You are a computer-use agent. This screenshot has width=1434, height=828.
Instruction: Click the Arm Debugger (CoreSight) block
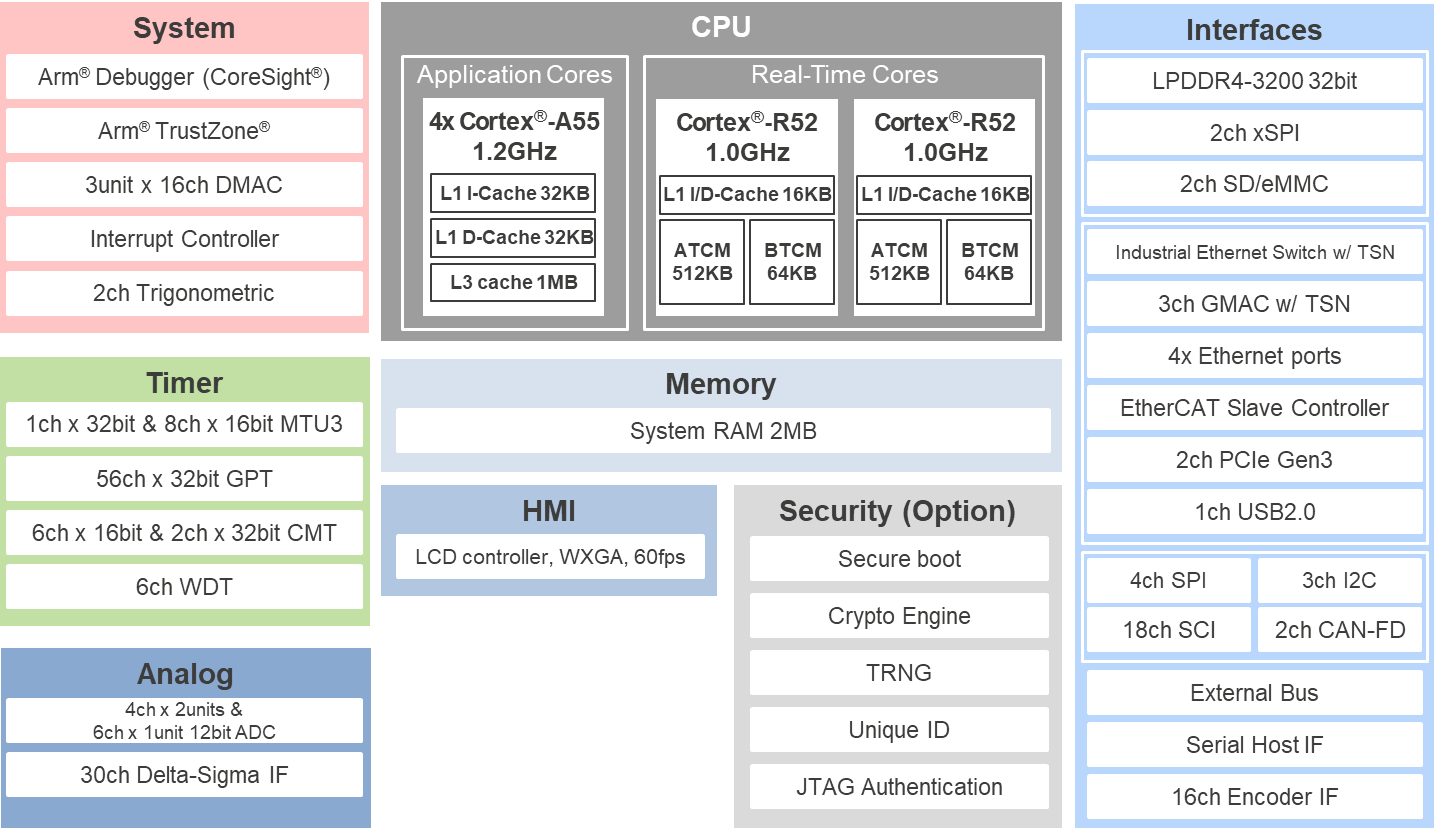[184, 77]
